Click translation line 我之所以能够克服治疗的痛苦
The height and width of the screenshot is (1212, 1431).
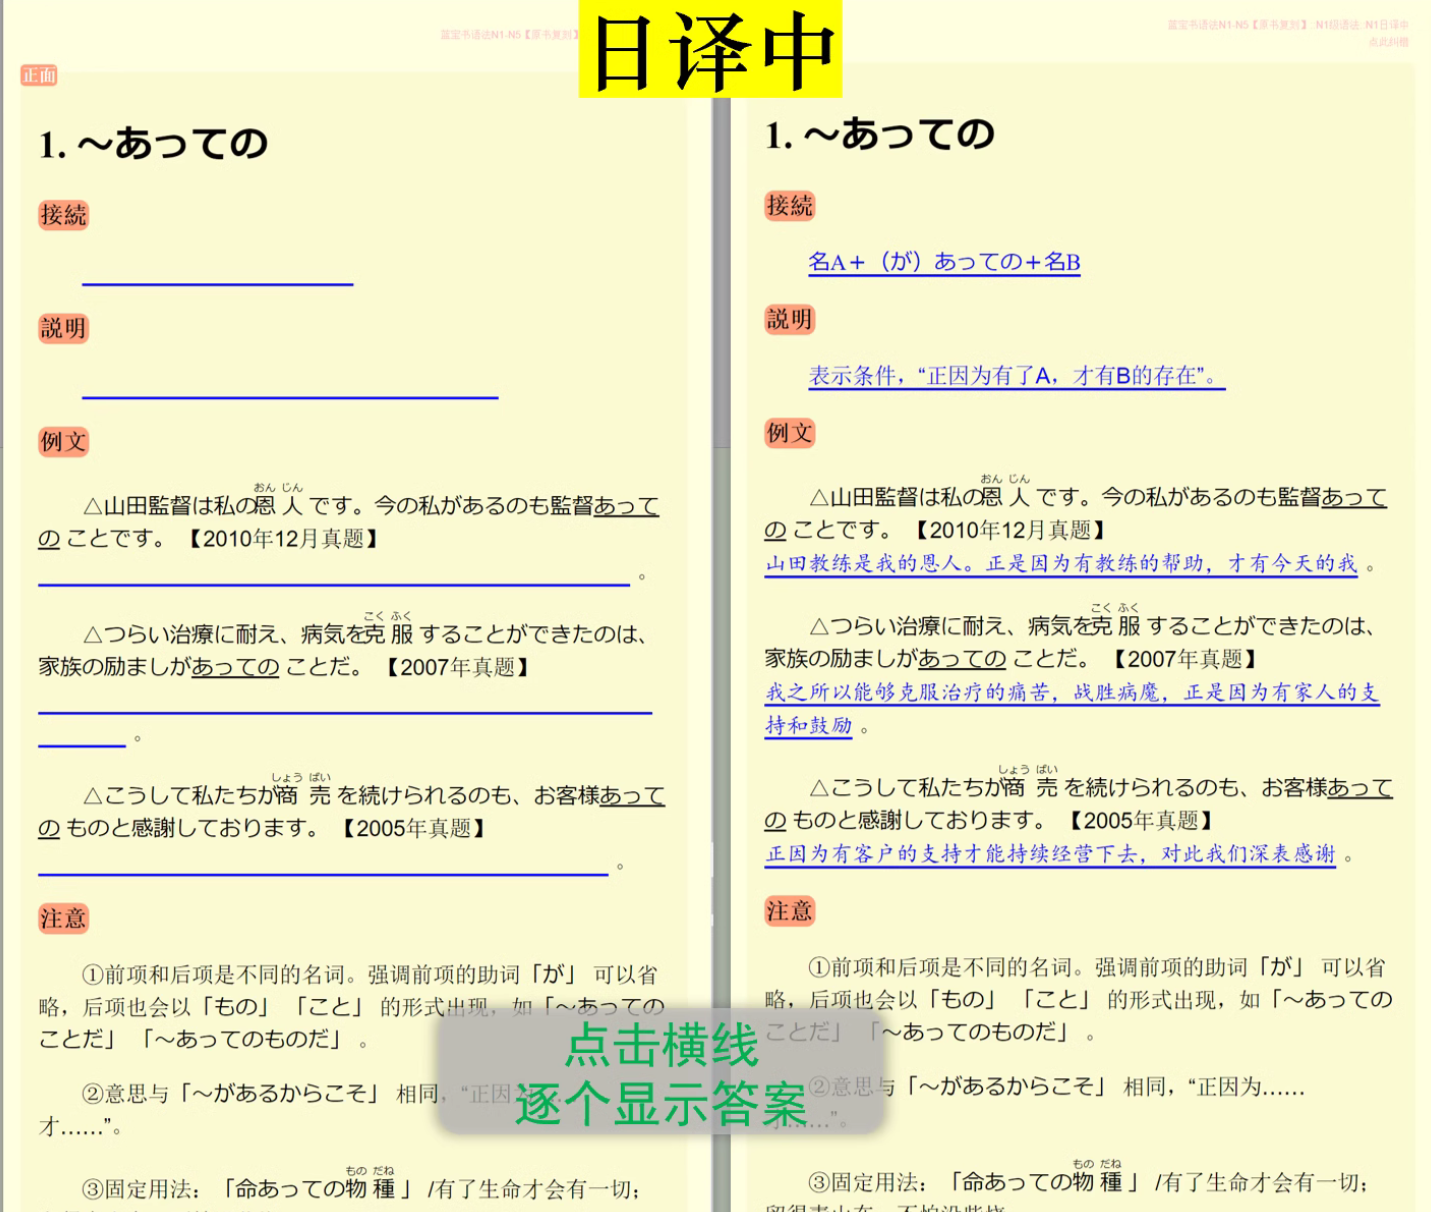coord(1072,692)
